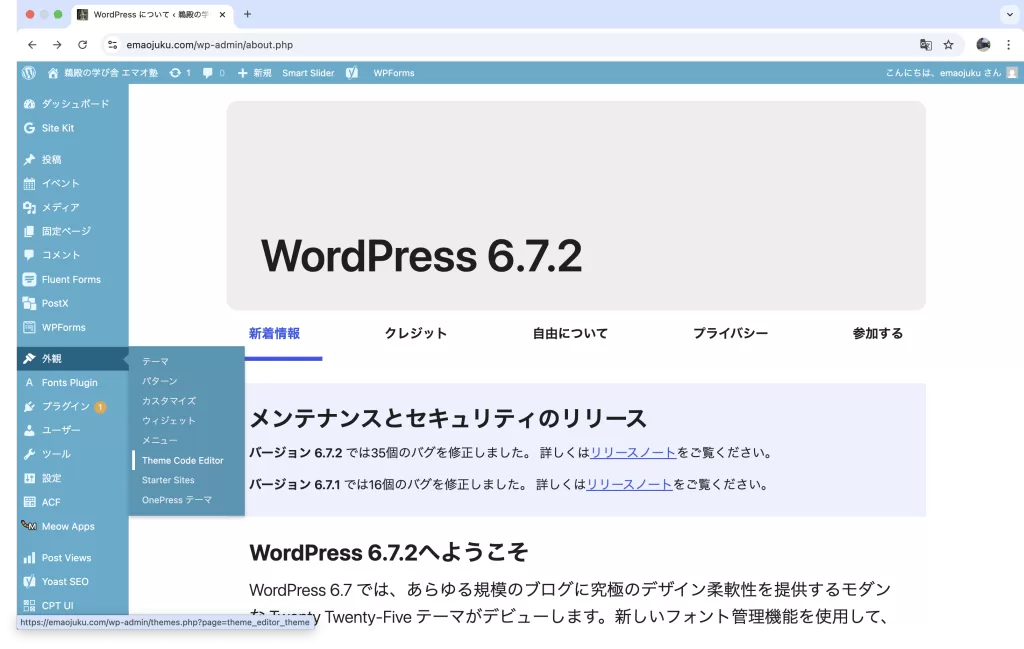Click the コメント sidebar bubble icon
Image resolution: width=1024 pixels, height=649 pixels.
tap(29, 255)
